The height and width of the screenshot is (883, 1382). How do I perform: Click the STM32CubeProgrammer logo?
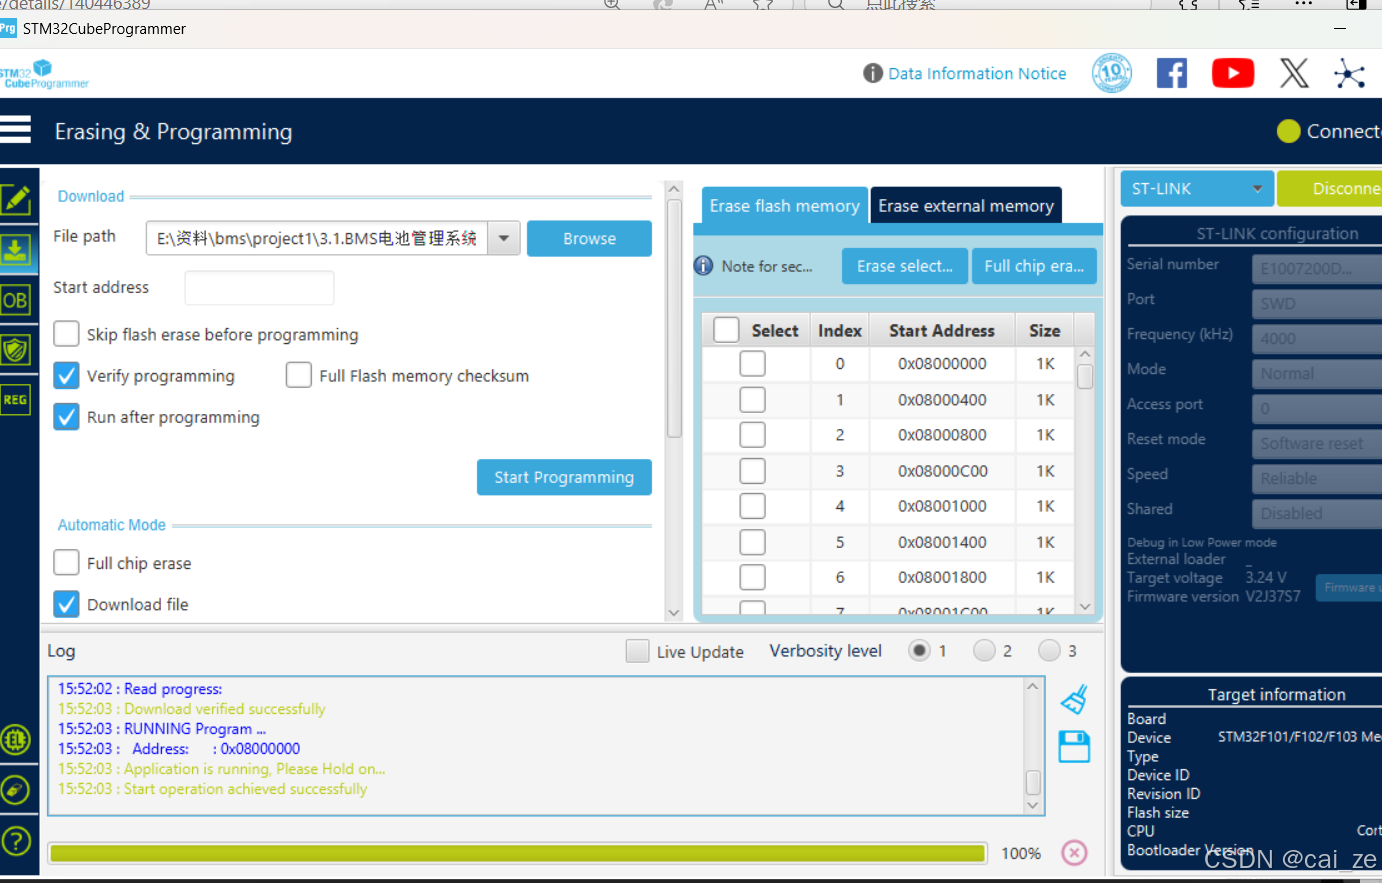click(45, 74)
